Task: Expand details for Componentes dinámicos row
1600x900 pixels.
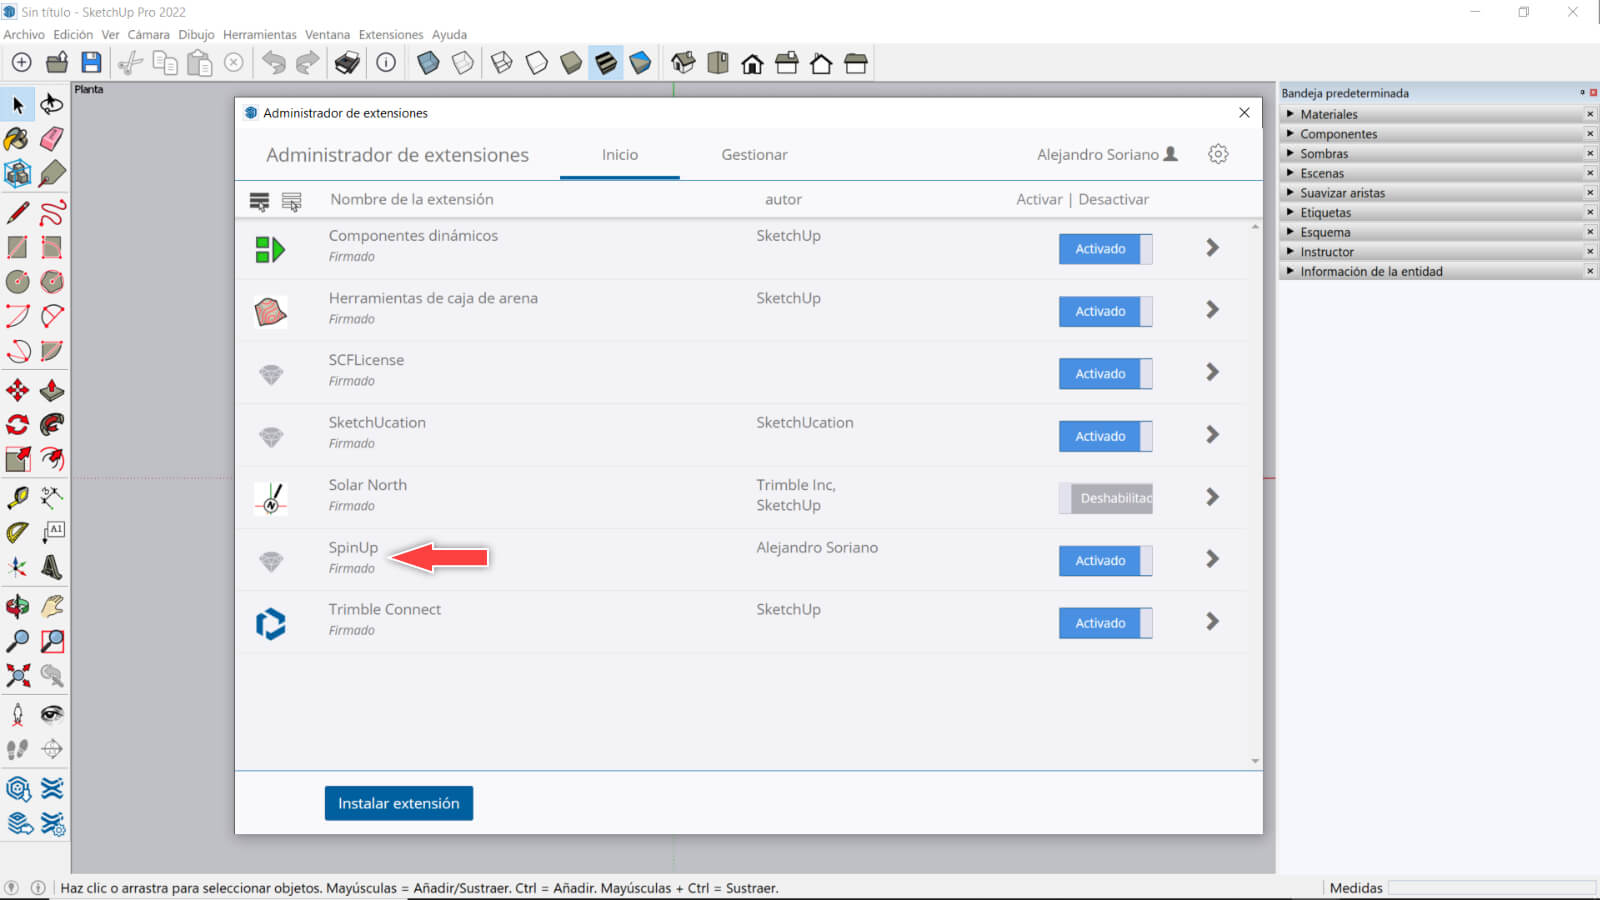Action: [1212, 247]
